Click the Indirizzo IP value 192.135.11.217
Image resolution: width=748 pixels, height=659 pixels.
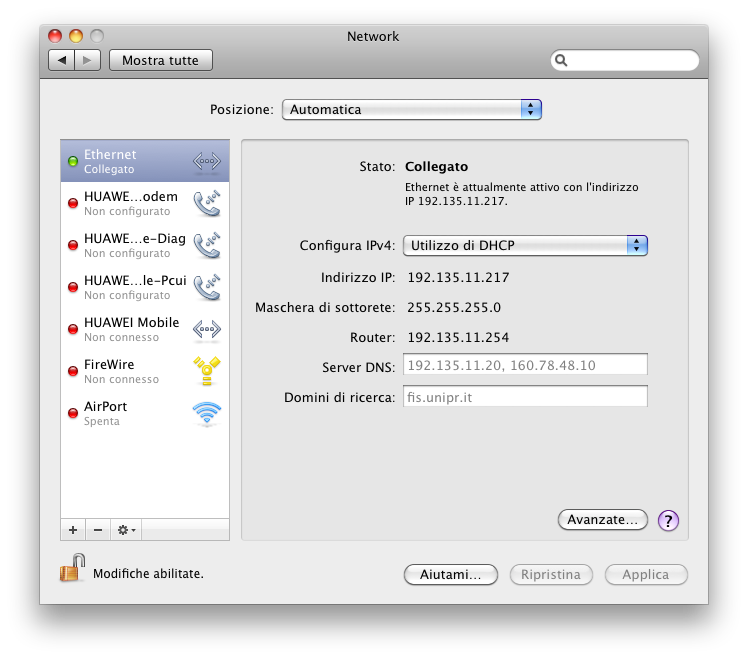click(x=458, y=277)
